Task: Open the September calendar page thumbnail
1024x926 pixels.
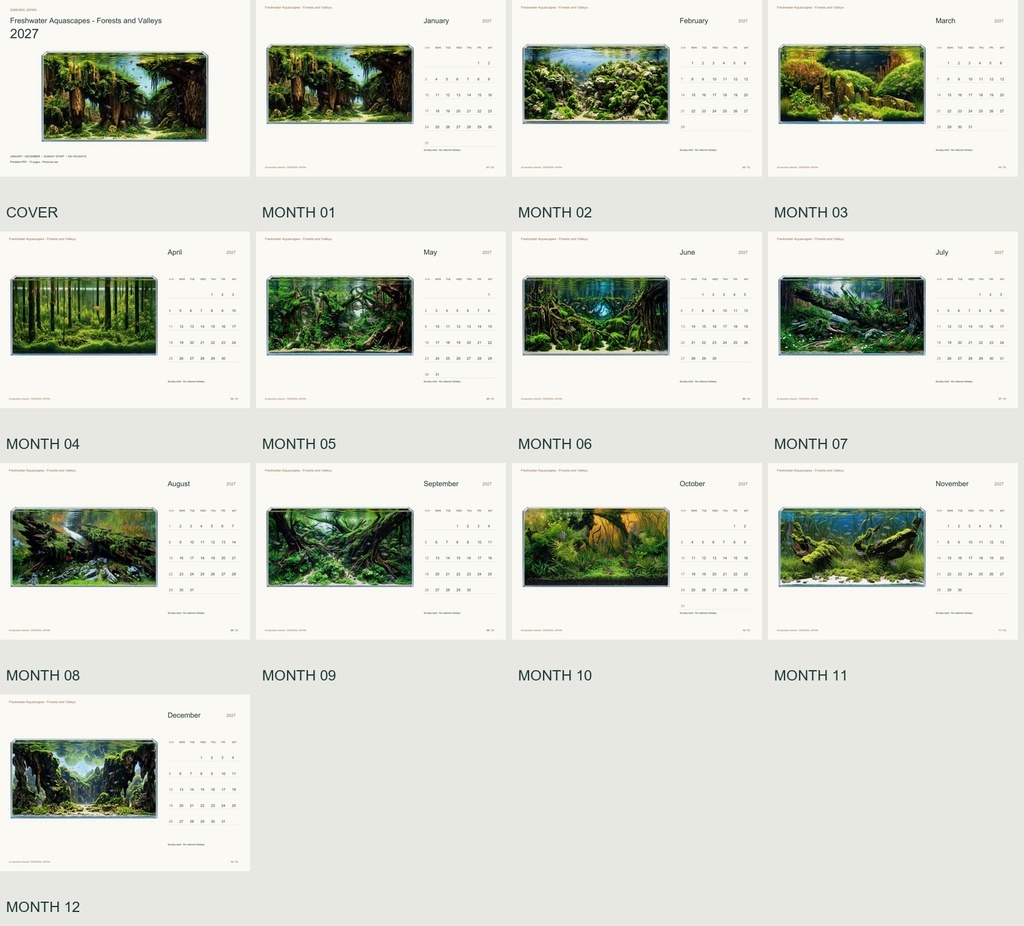Action: [x=381, y=551]
